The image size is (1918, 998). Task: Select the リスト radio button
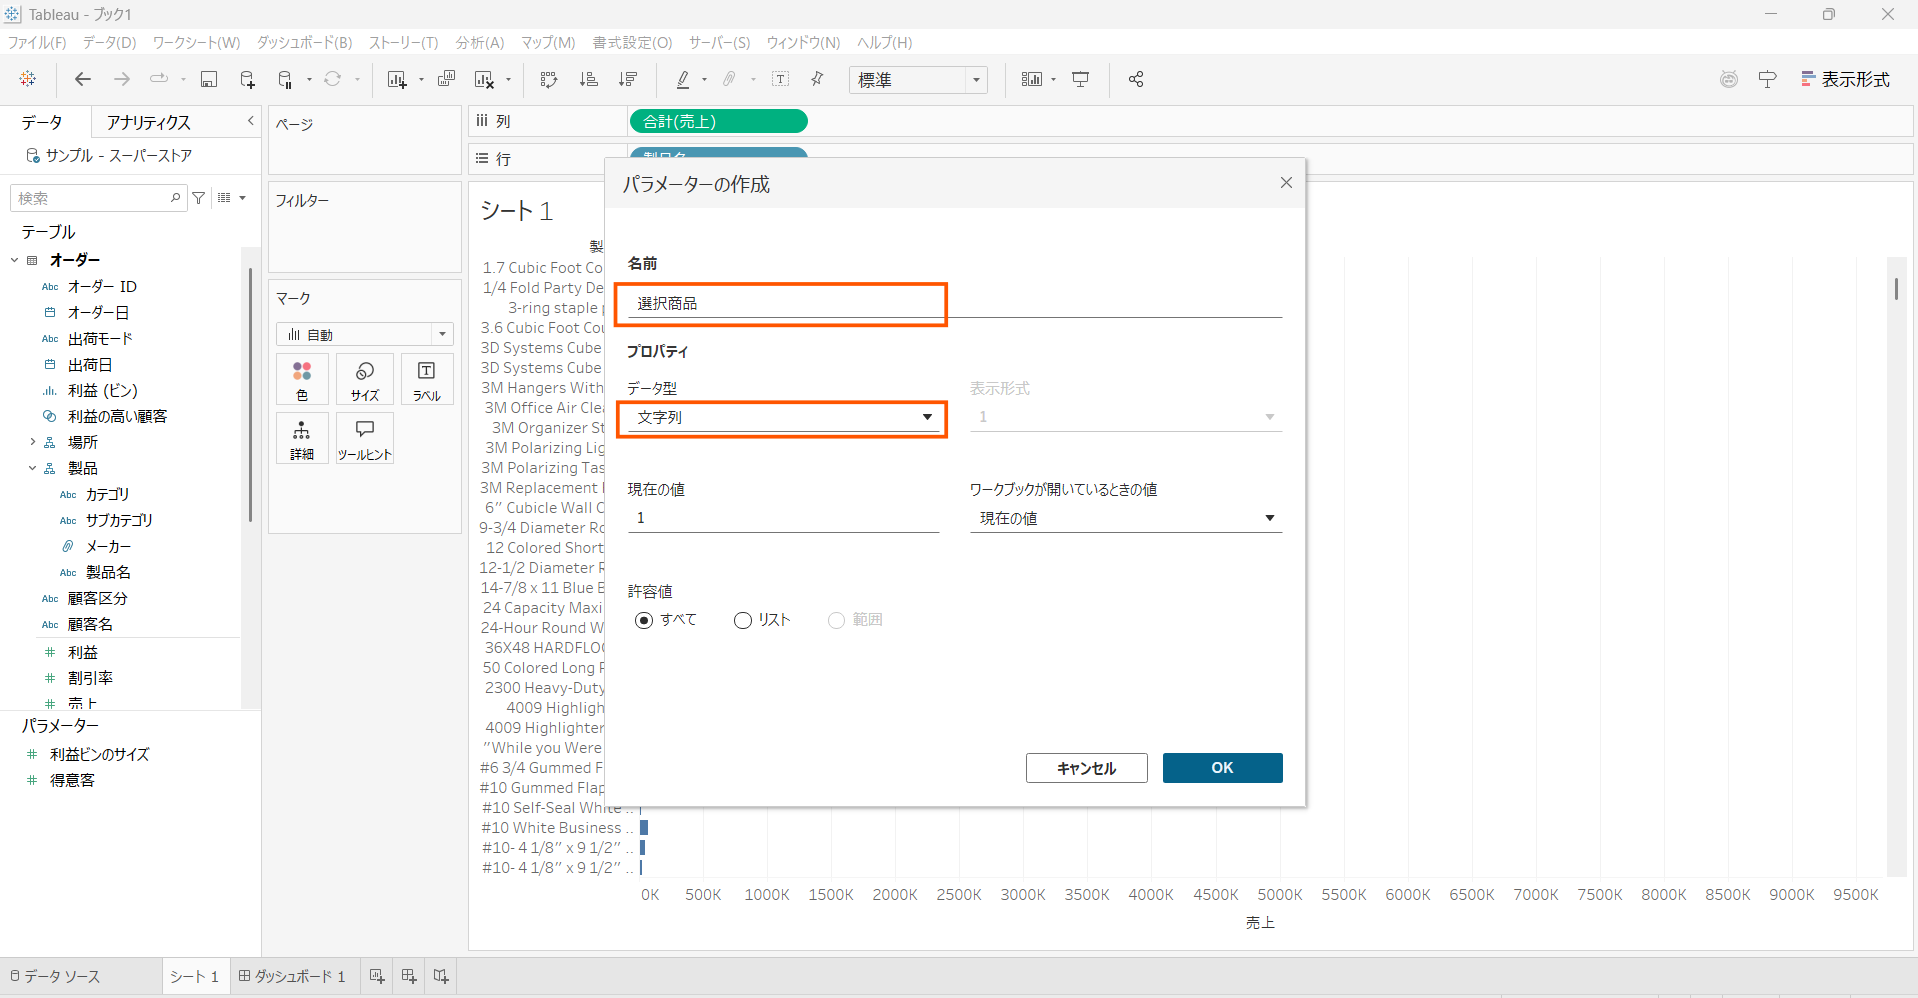(x=743, y=621)
